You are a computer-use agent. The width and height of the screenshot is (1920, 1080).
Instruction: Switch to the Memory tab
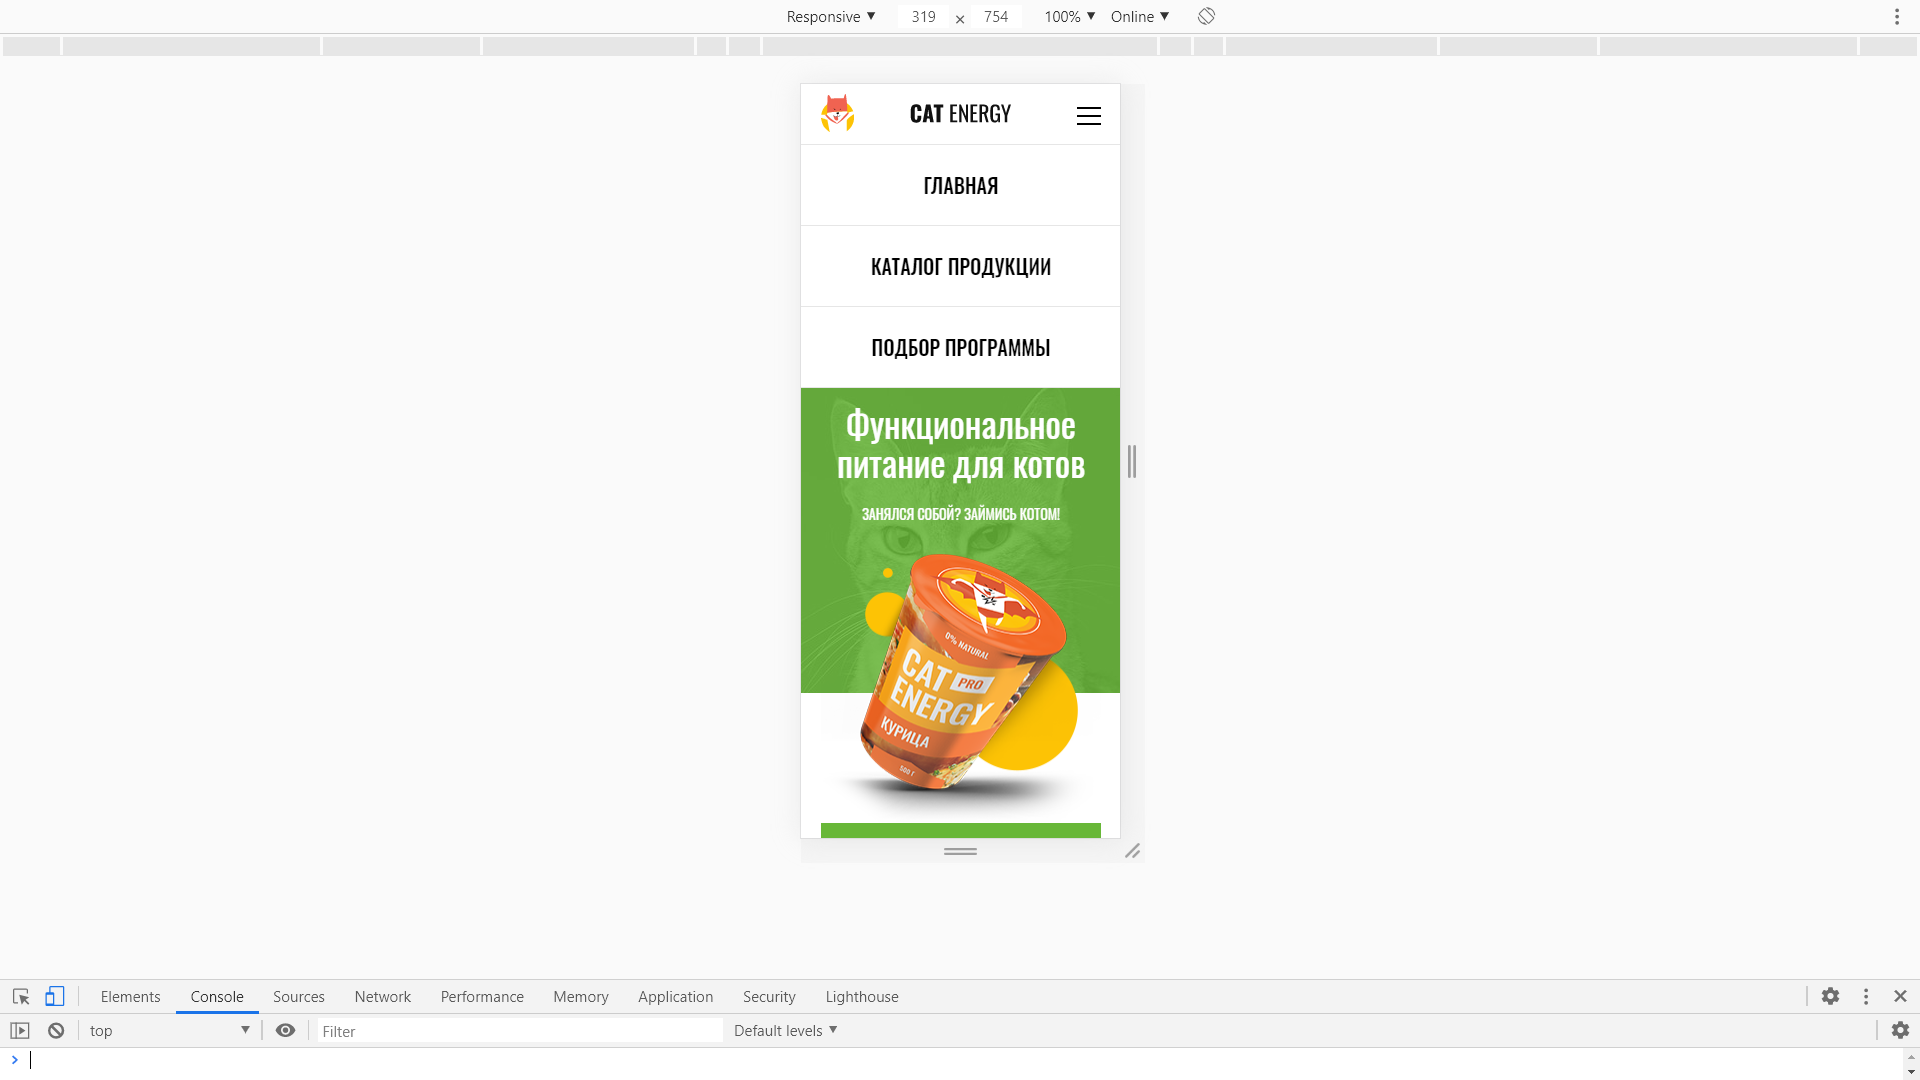[x=580, y=997]
